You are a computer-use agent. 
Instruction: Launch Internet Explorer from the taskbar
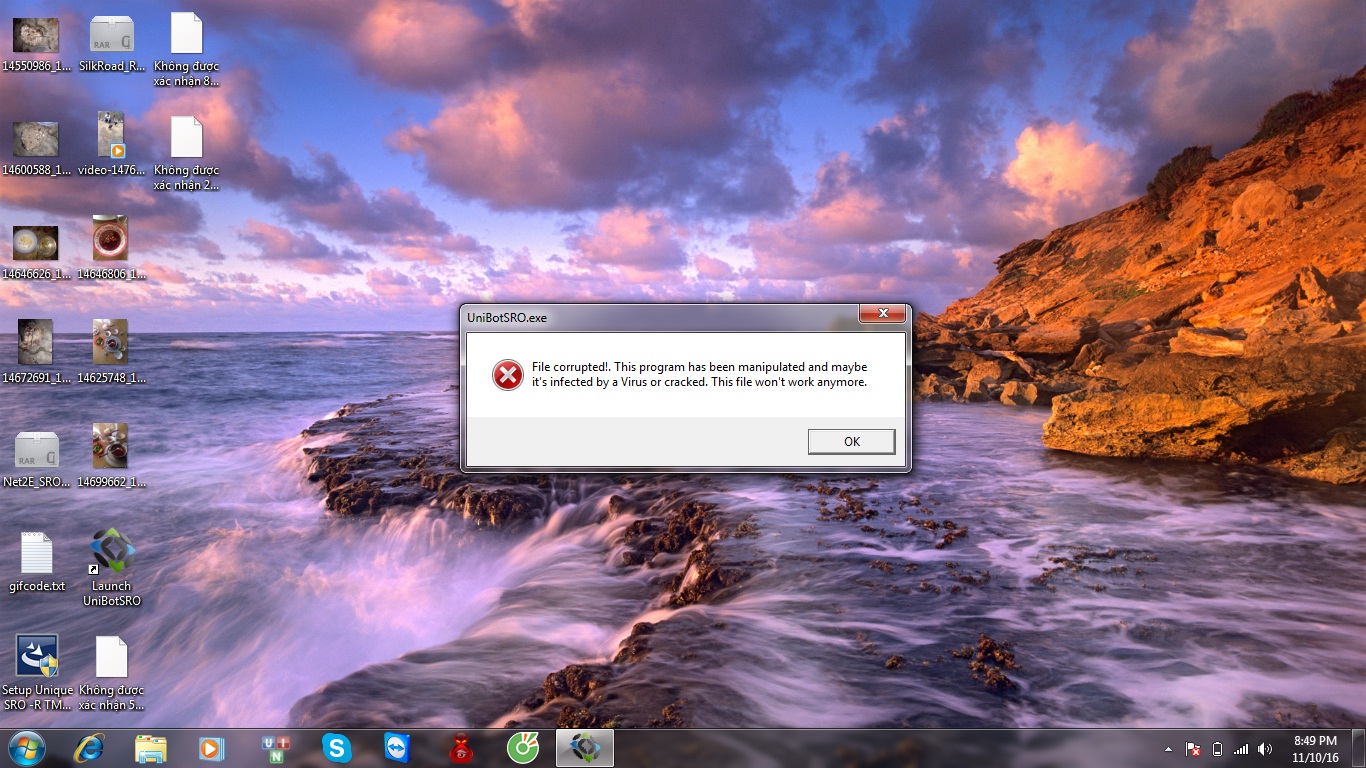click(x=89, y=748)
